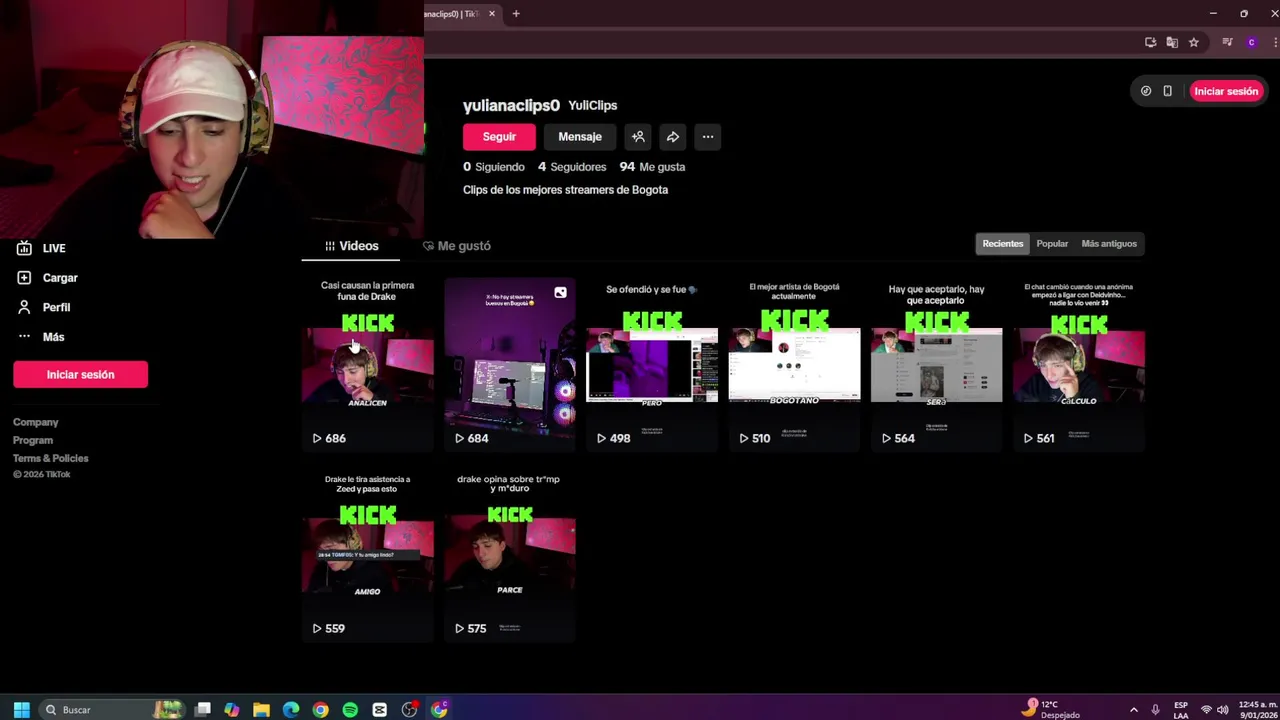The image size is (1280, 720).
Task: Open Google Chrome from the taskbar
Action: pyautogui.click(x=320, y=709)
